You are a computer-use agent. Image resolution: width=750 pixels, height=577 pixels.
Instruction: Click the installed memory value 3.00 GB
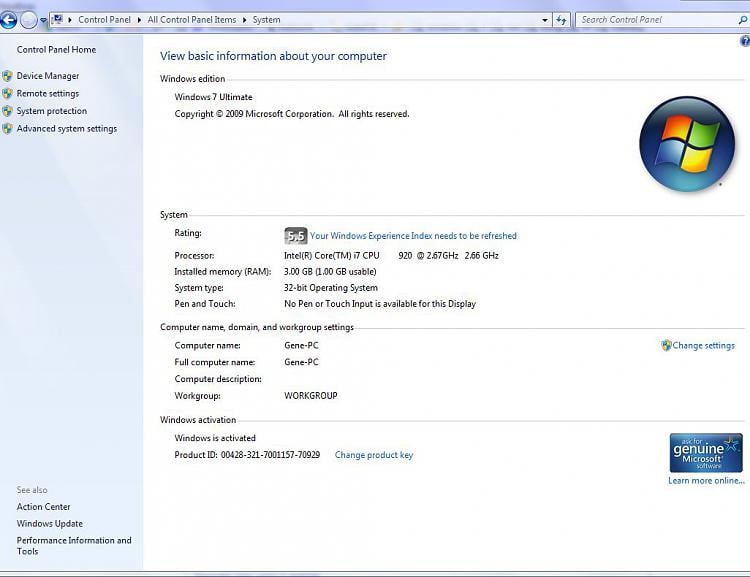330,272
